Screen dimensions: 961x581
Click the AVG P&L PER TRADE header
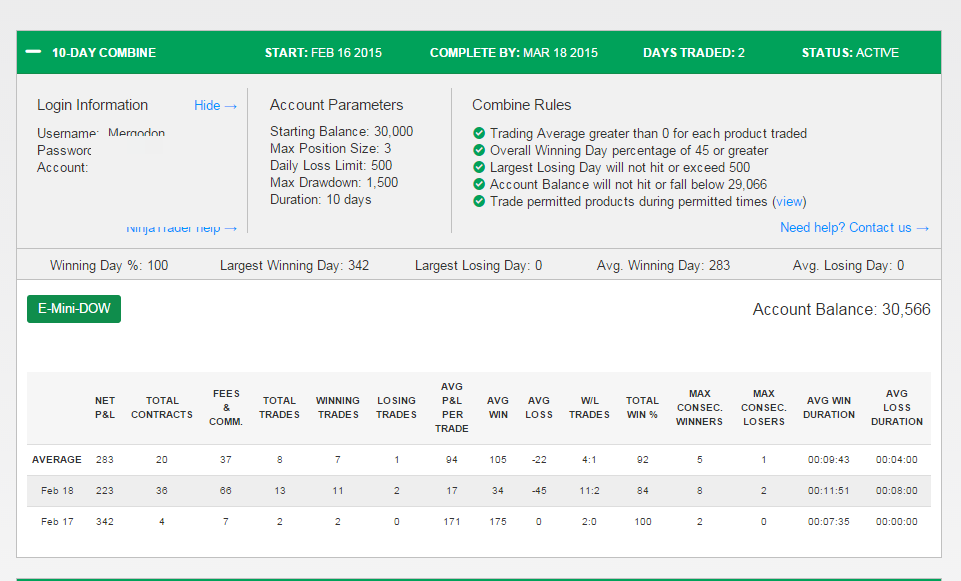[452, 408]
